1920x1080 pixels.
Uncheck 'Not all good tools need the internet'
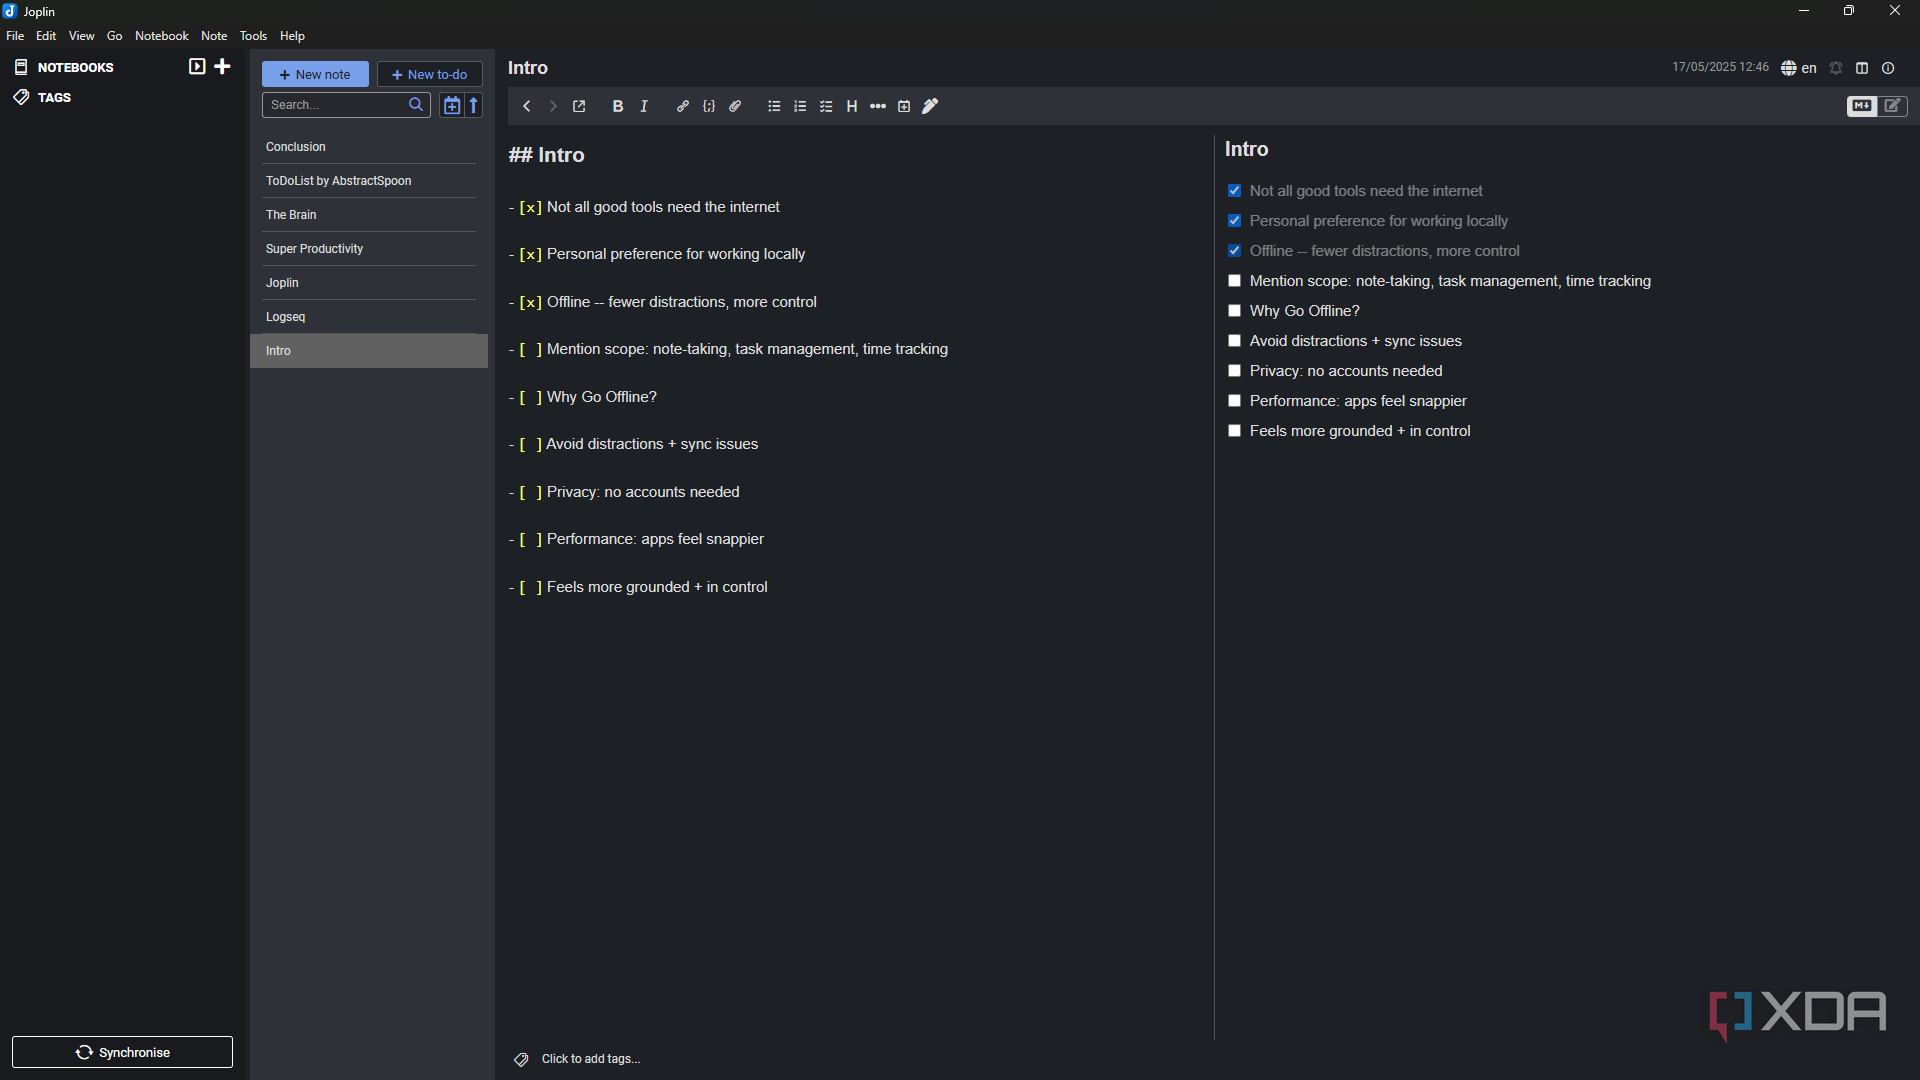click(1234, 191)
